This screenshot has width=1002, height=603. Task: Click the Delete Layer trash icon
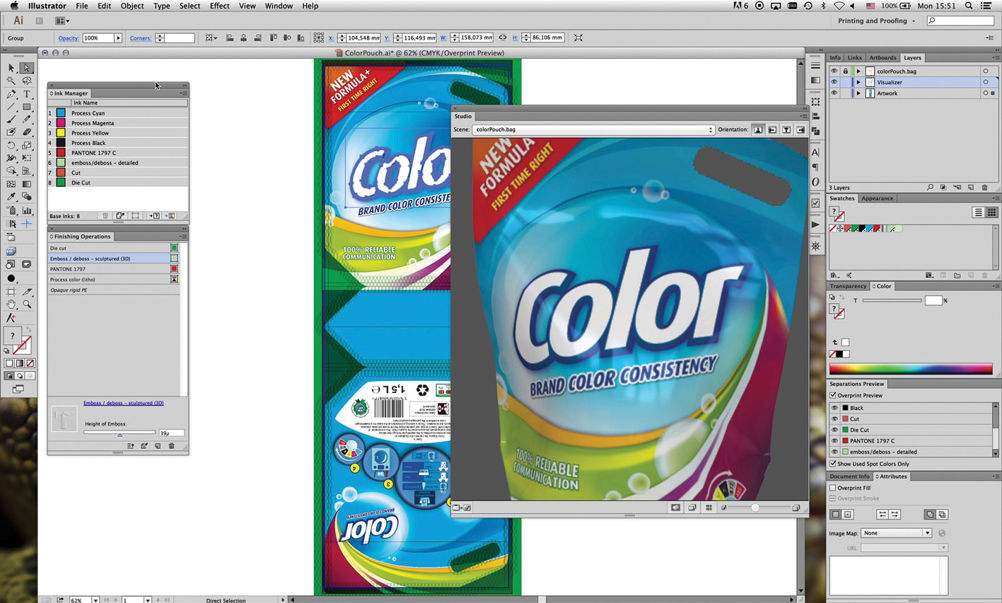985,187
